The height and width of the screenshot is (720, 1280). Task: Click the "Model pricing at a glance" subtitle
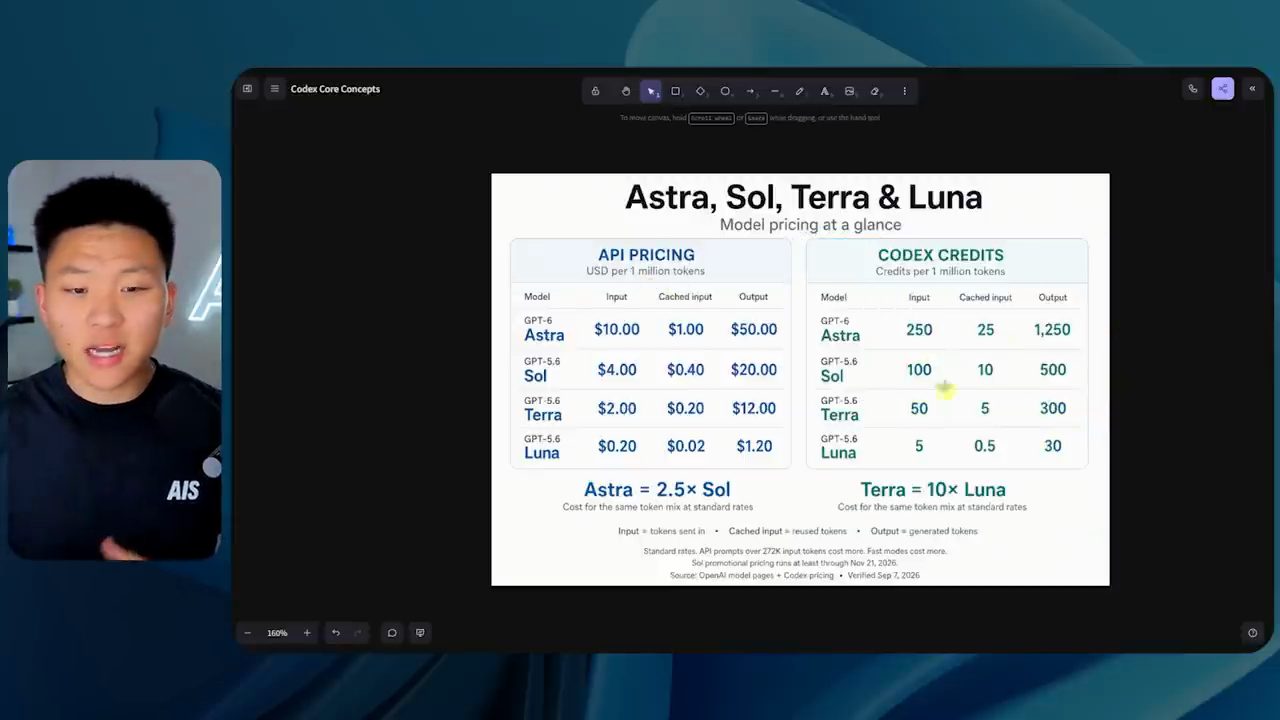point(810,225)
